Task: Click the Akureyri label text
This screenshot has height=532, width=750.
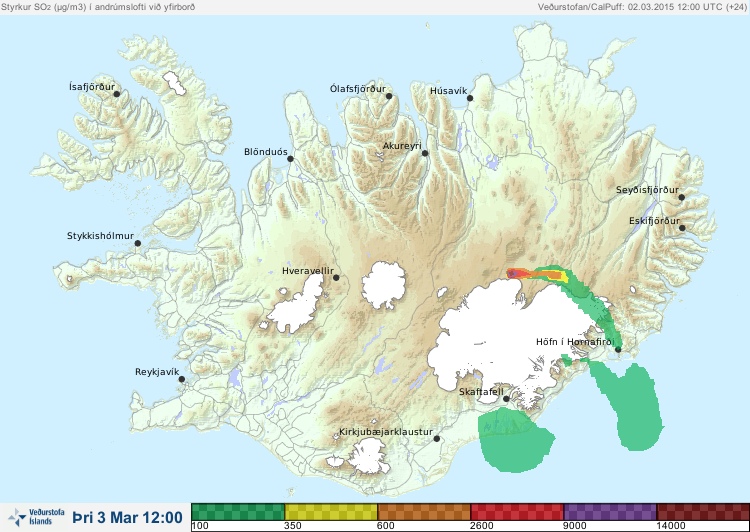Action: pos(402,146)
